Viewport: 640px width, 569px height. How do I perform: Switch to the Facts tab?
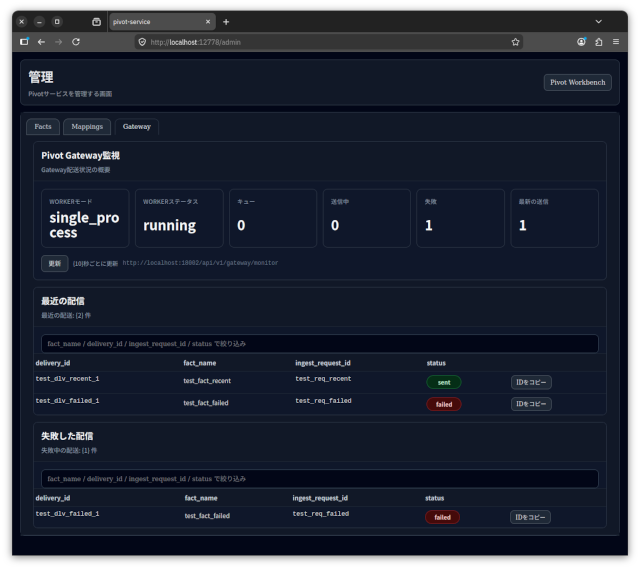pyautogui.click(x=43, y=127)
